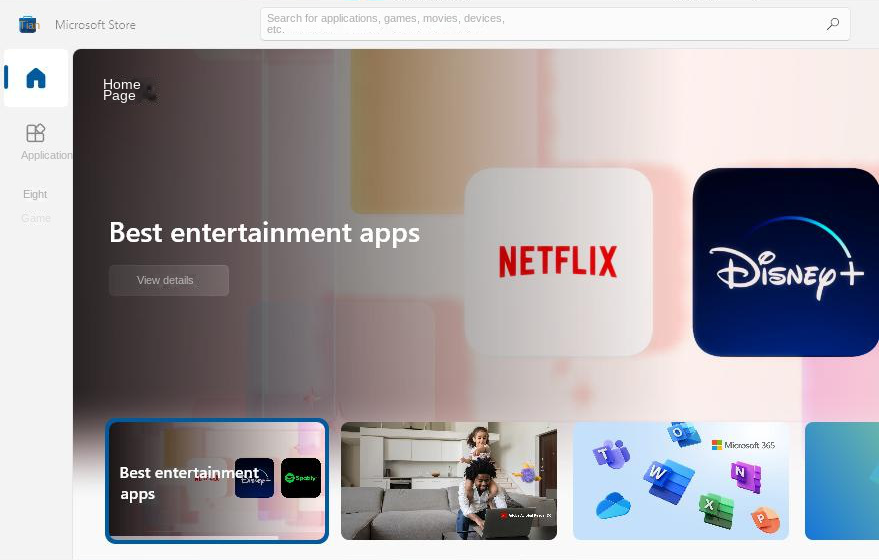The image size is (879, 560).
Task: Click the Word icon in Microsoft 365 card
Action: (x=656, y=471)
